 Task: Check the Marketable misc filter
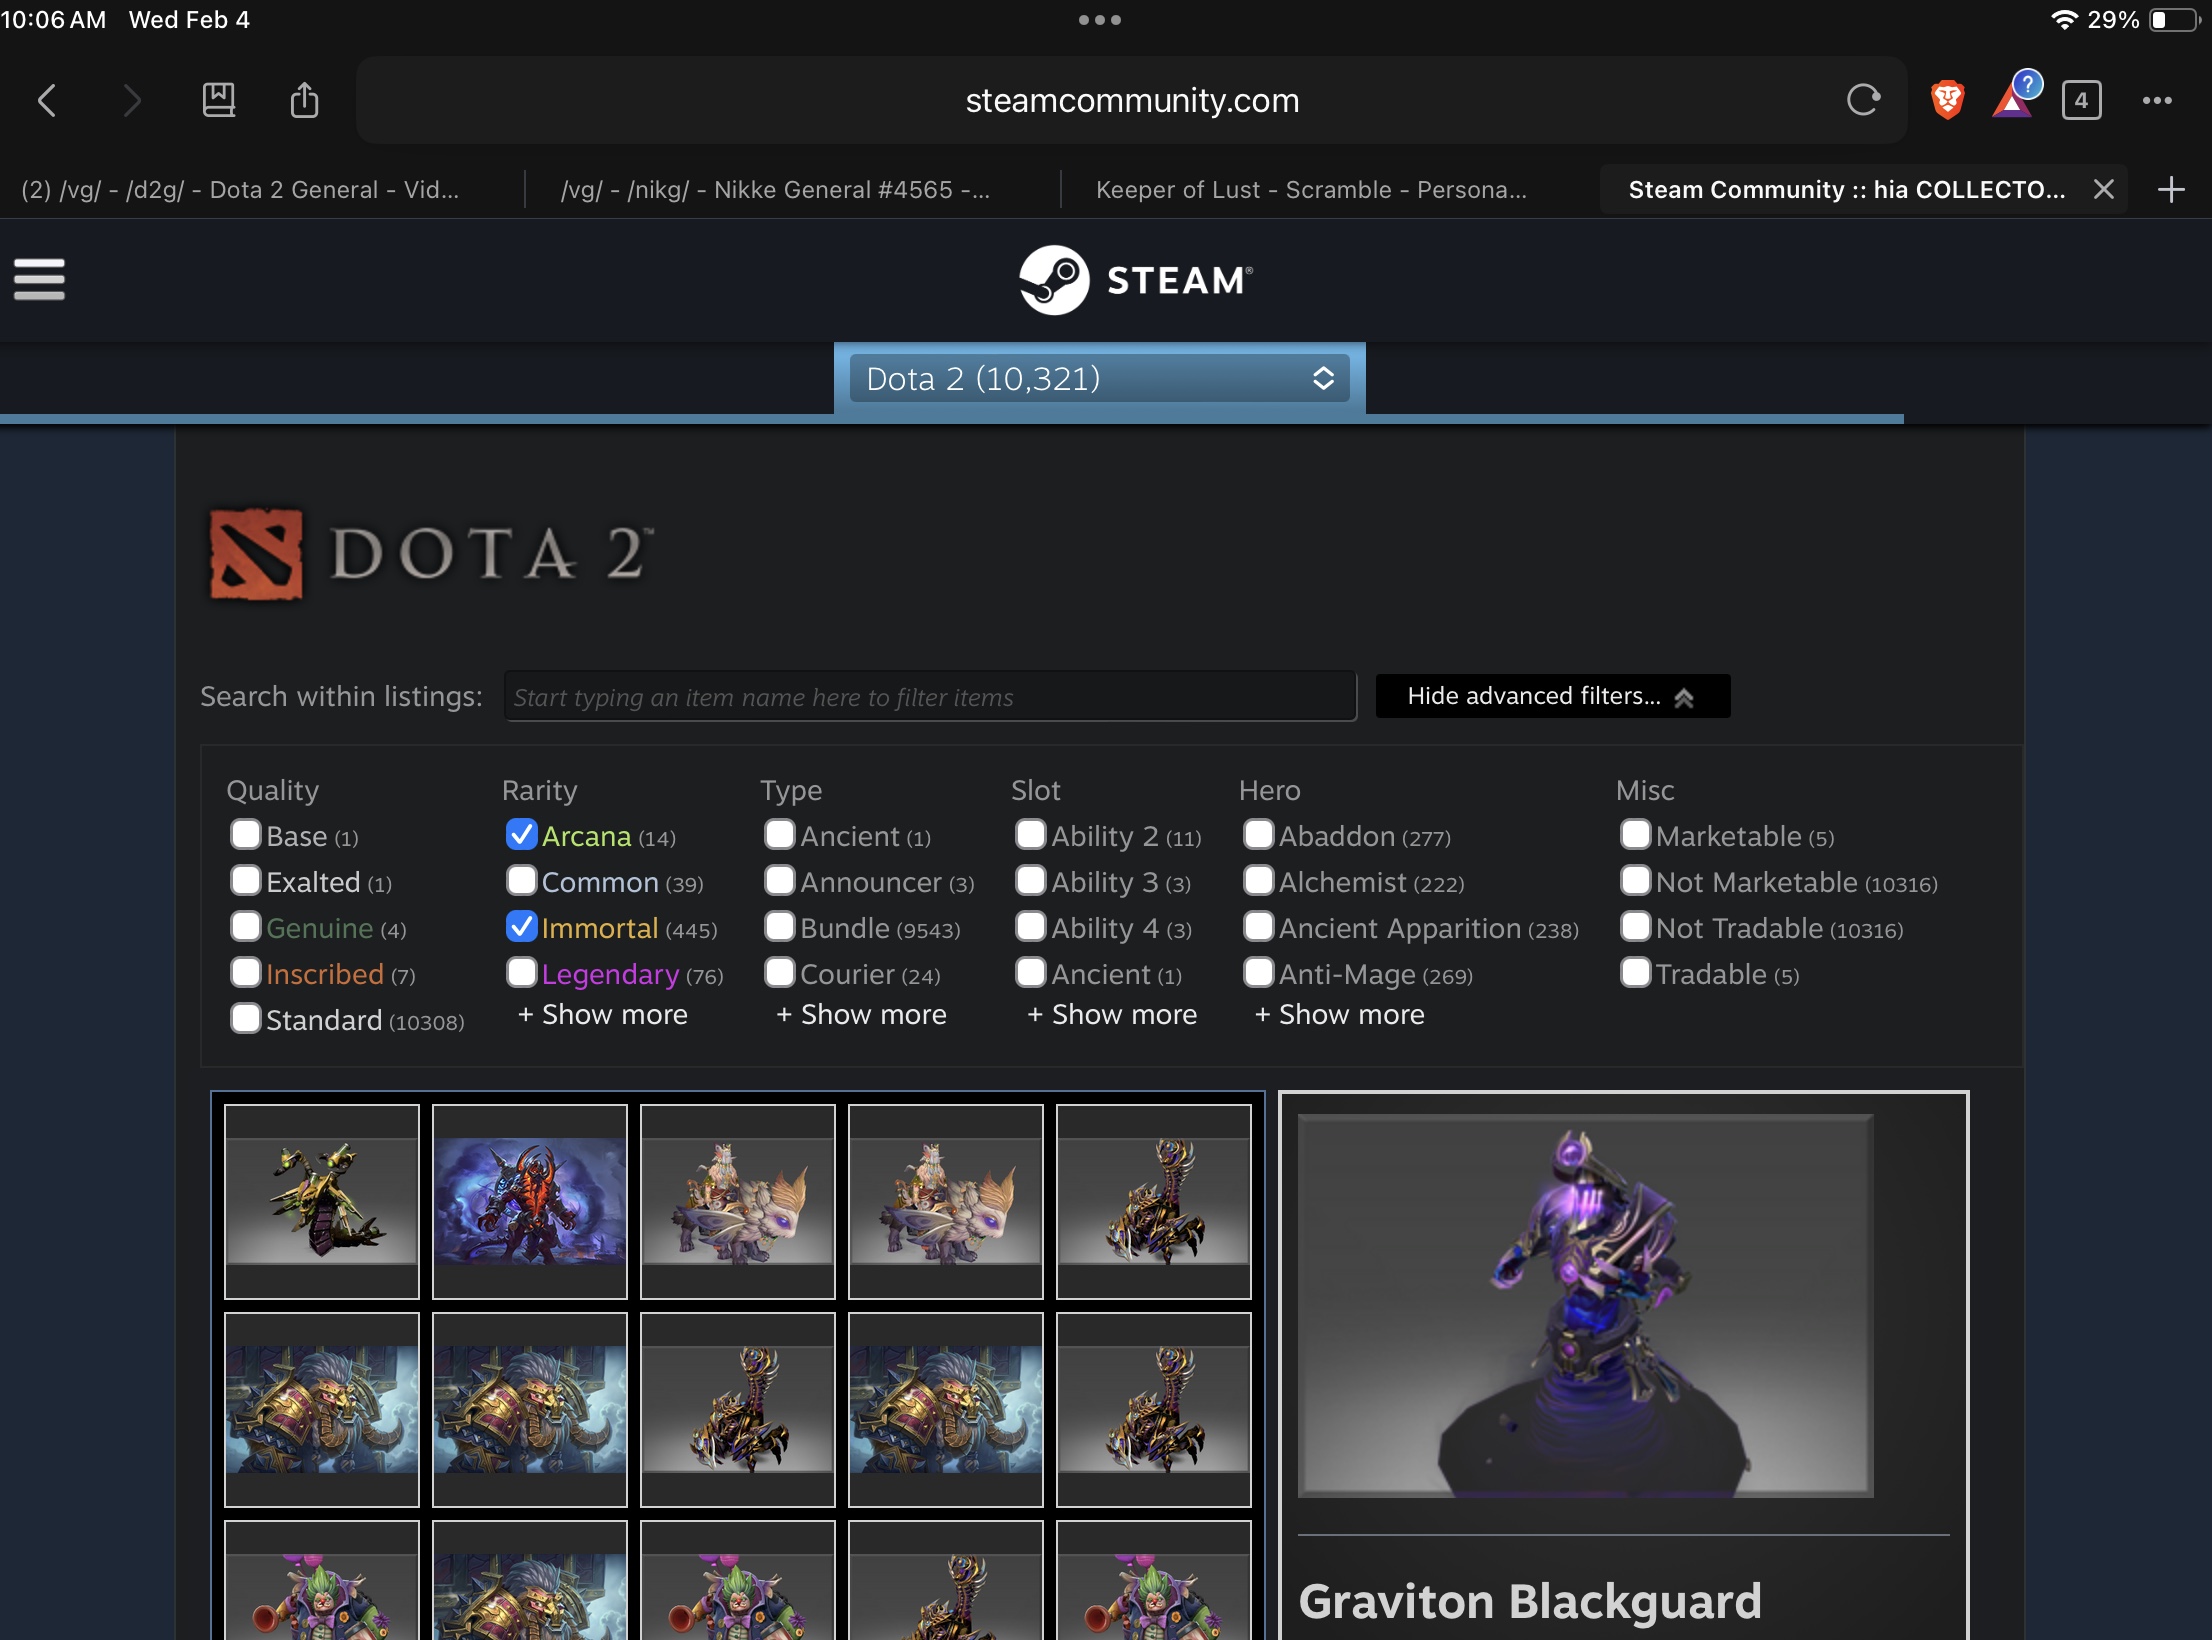(x=1635, y=835)
